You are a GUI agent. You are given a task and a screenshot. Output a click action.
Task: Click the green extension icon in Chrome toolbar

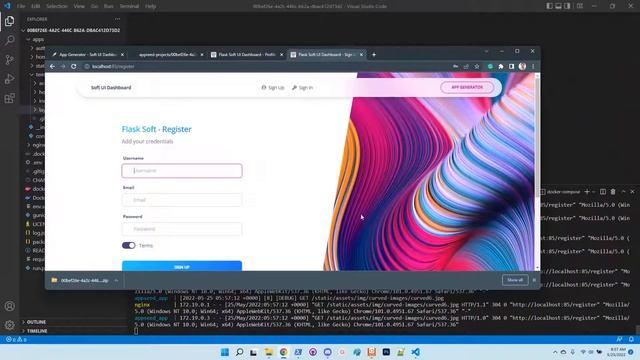pos(490,66)
